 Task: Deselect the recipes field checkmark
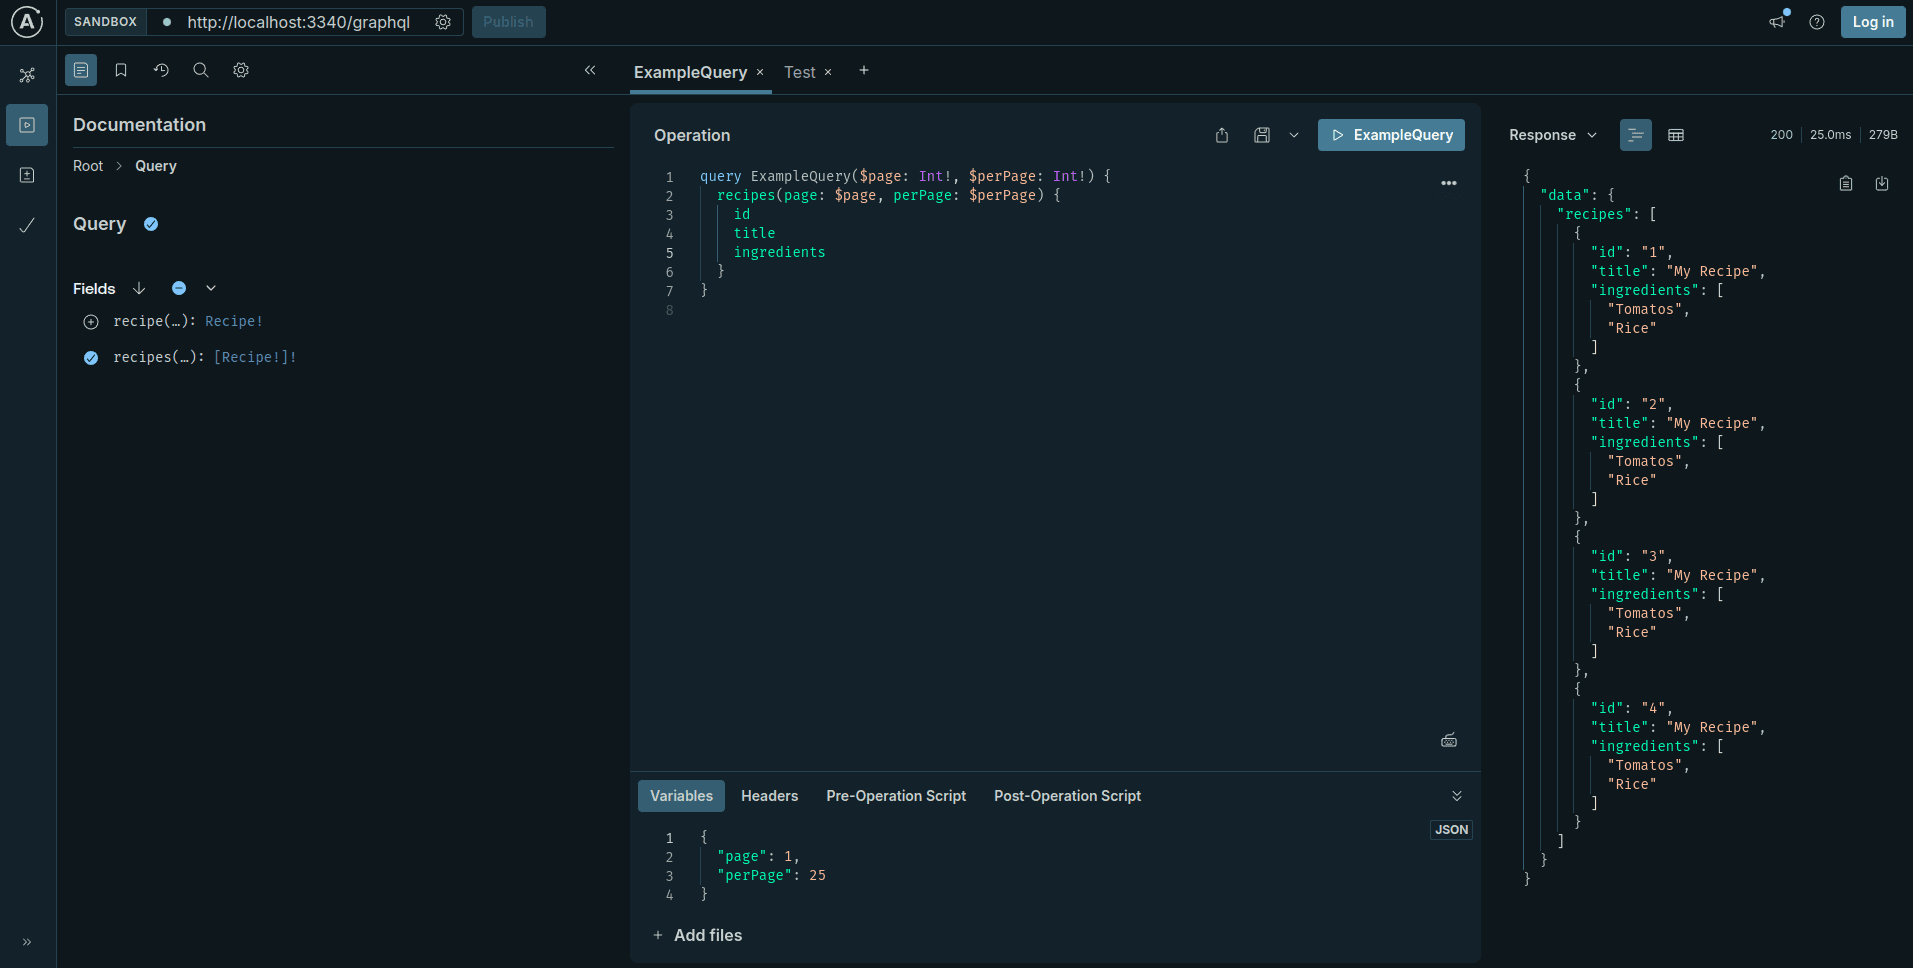tap(90, 357)
